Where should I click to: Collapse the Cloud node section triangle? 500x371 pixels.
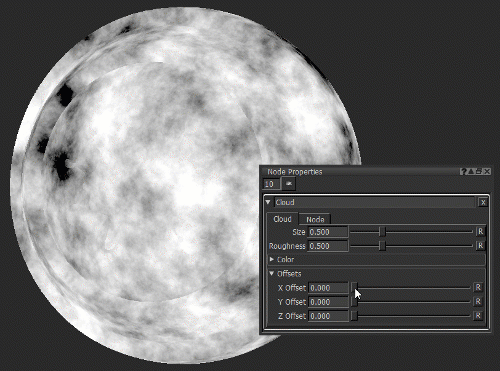(268, 202)
